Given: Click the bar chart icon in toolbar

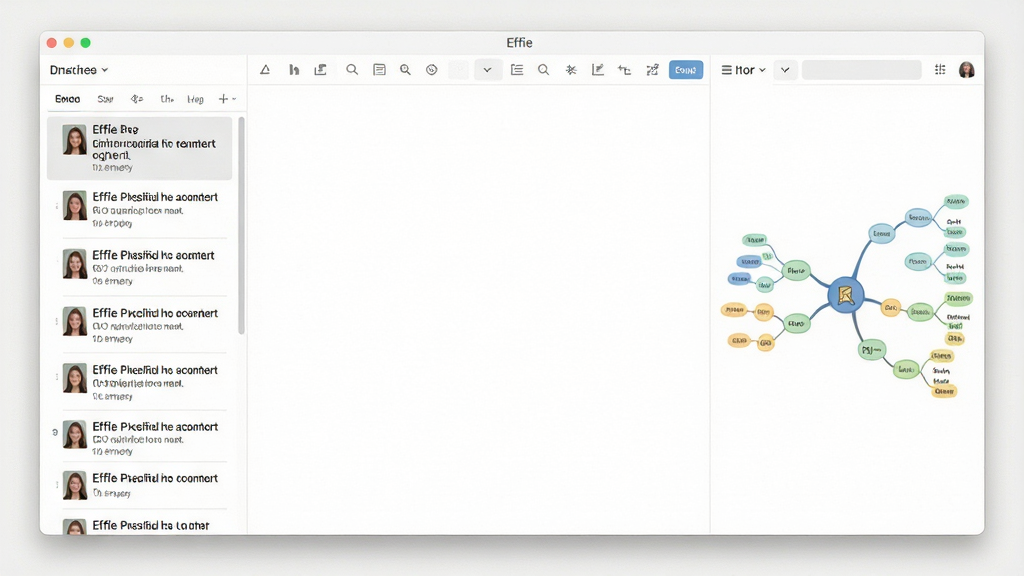Looking at the screenshot, I should tap(294, 70).
